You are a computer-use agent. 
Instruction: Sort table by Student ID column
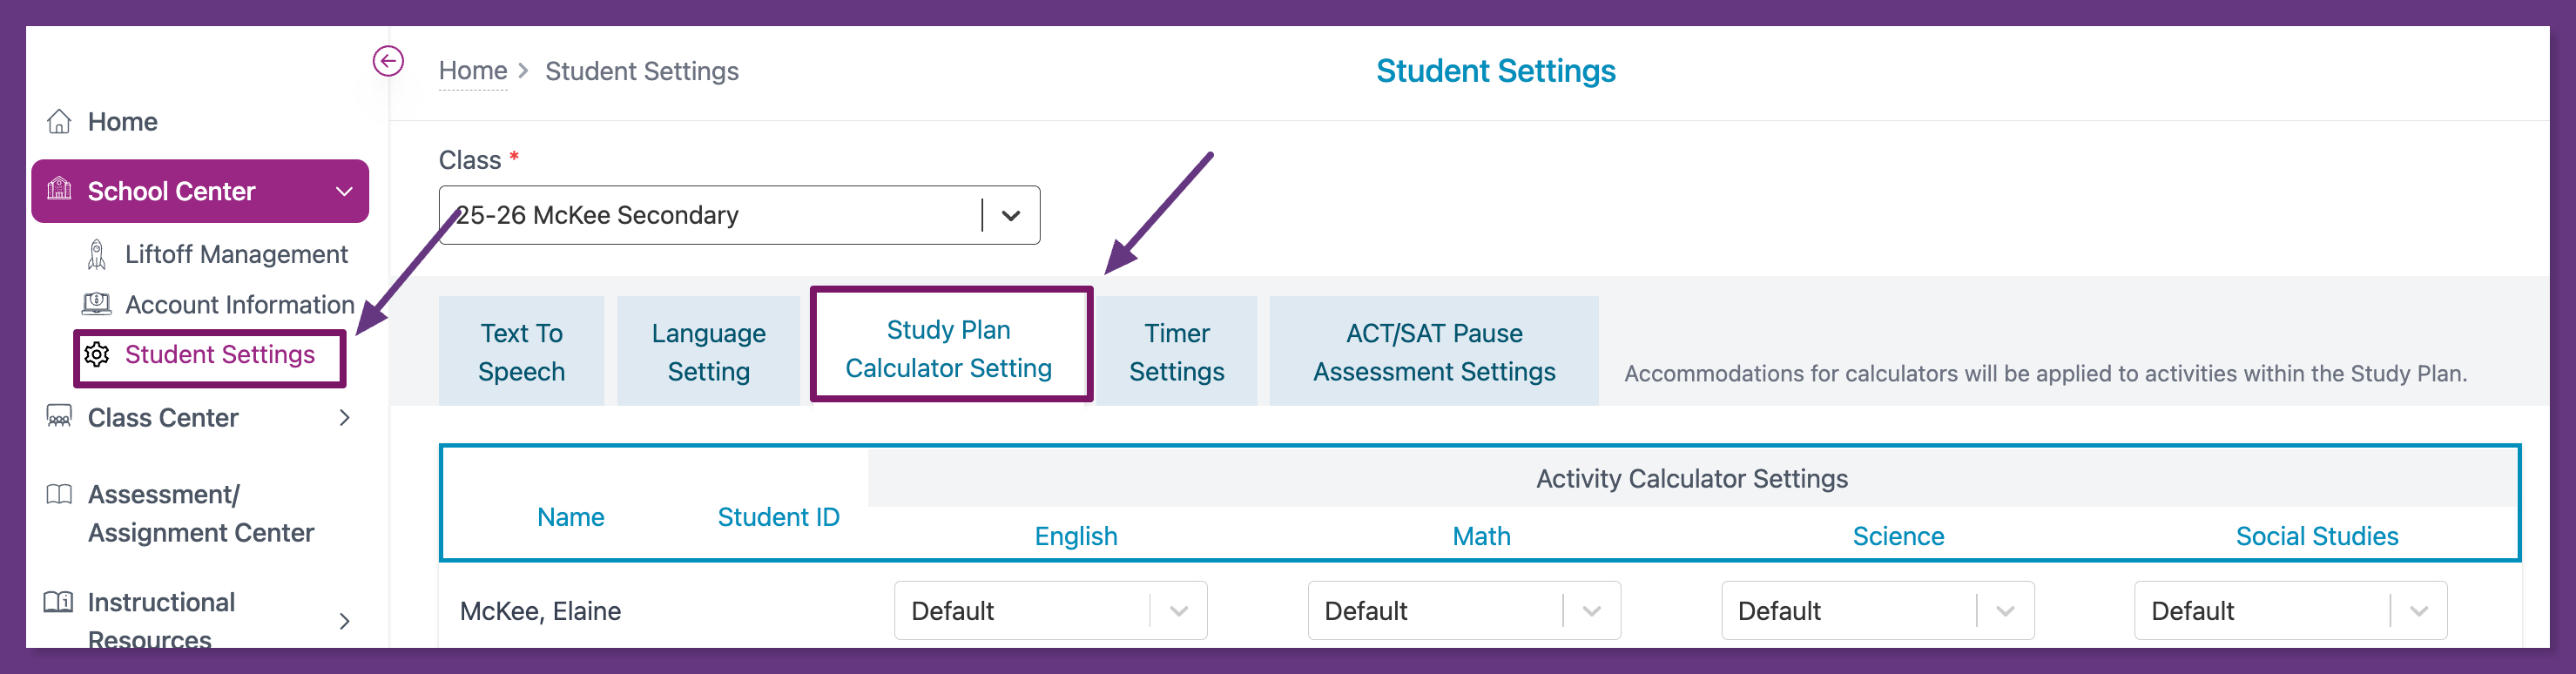pos(778,517)
